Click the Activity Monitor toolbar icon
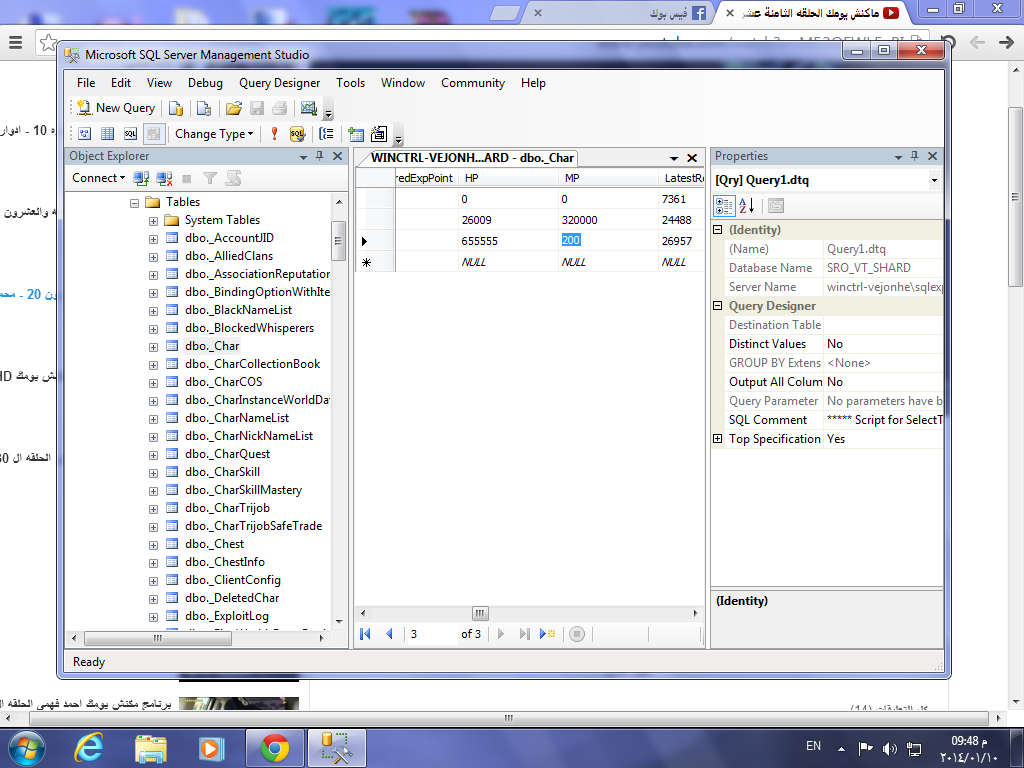 coord(309,108)
